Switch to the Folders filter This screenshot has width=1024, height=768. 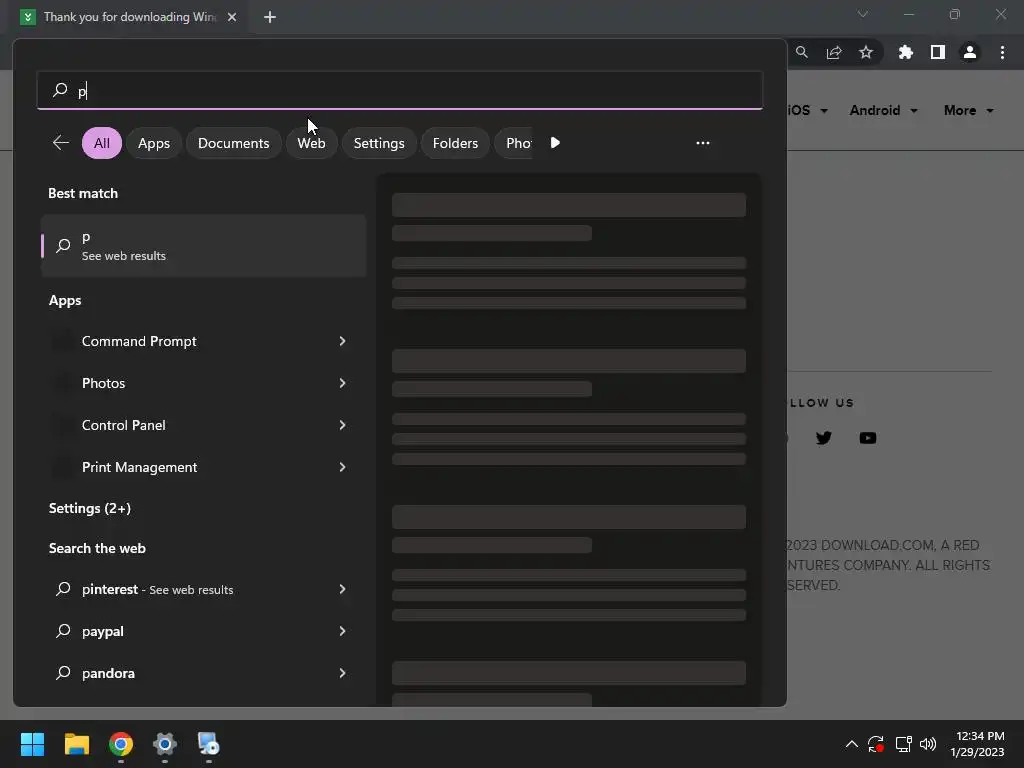coord(455,143)
